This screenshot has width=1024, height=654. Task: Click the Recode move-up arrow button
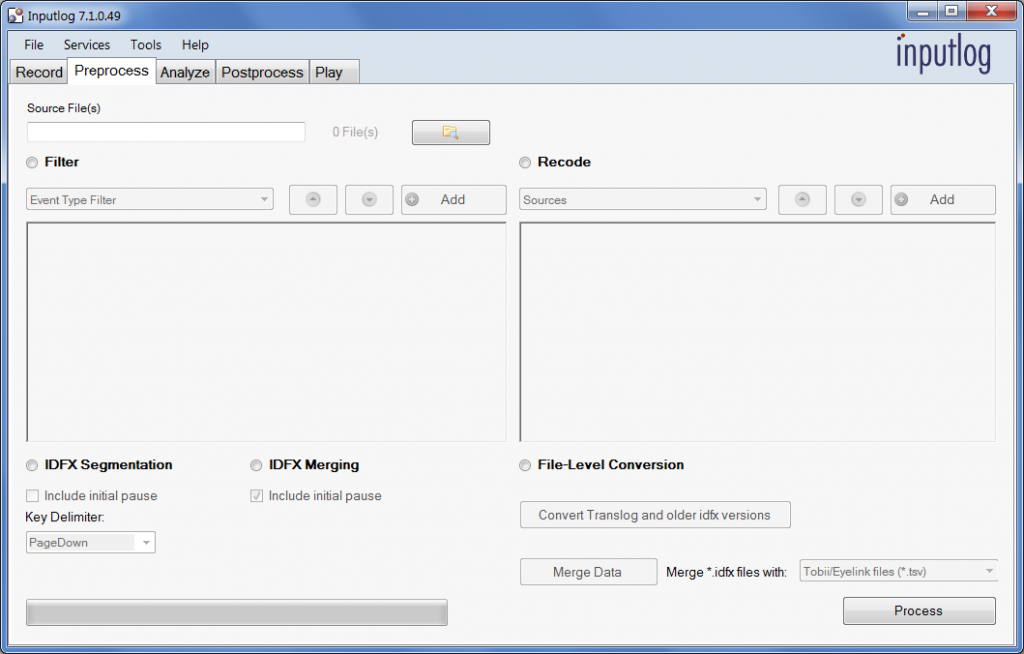(802, 200)
